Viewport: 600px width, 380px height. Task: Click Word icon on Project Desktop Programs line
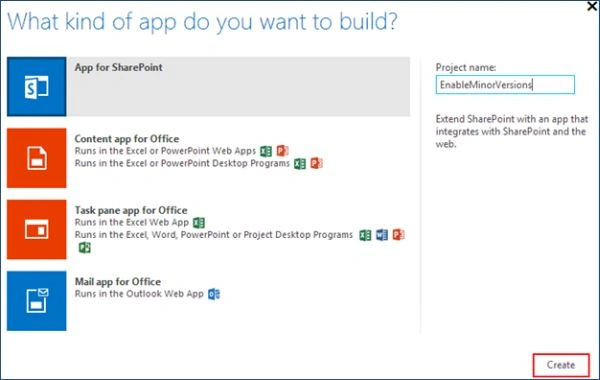(x=382, y=235)
